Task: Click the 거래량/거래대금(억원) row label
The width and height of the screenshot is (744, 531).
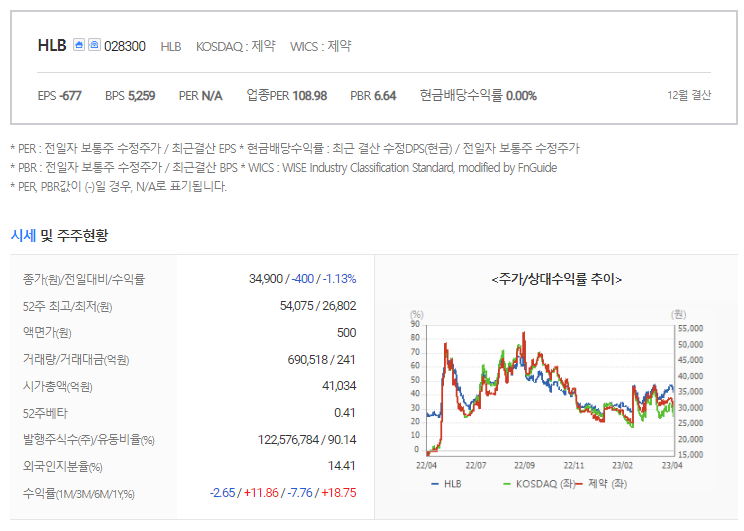Action: (x=76, y=360)
